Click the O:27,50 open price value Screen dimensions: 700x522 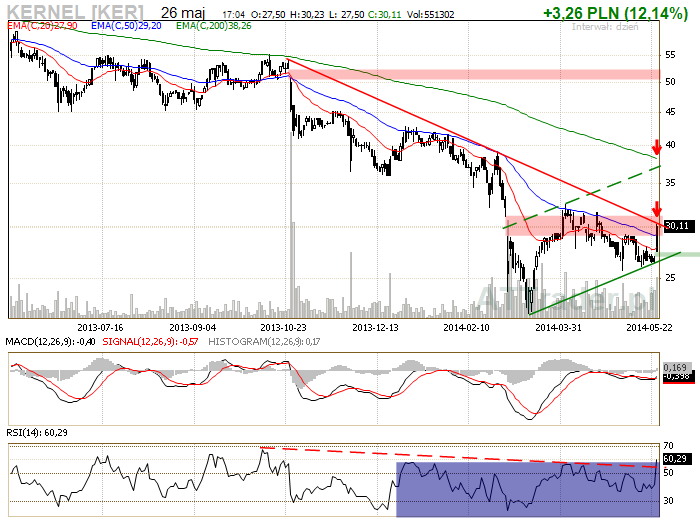click(268, 15)
